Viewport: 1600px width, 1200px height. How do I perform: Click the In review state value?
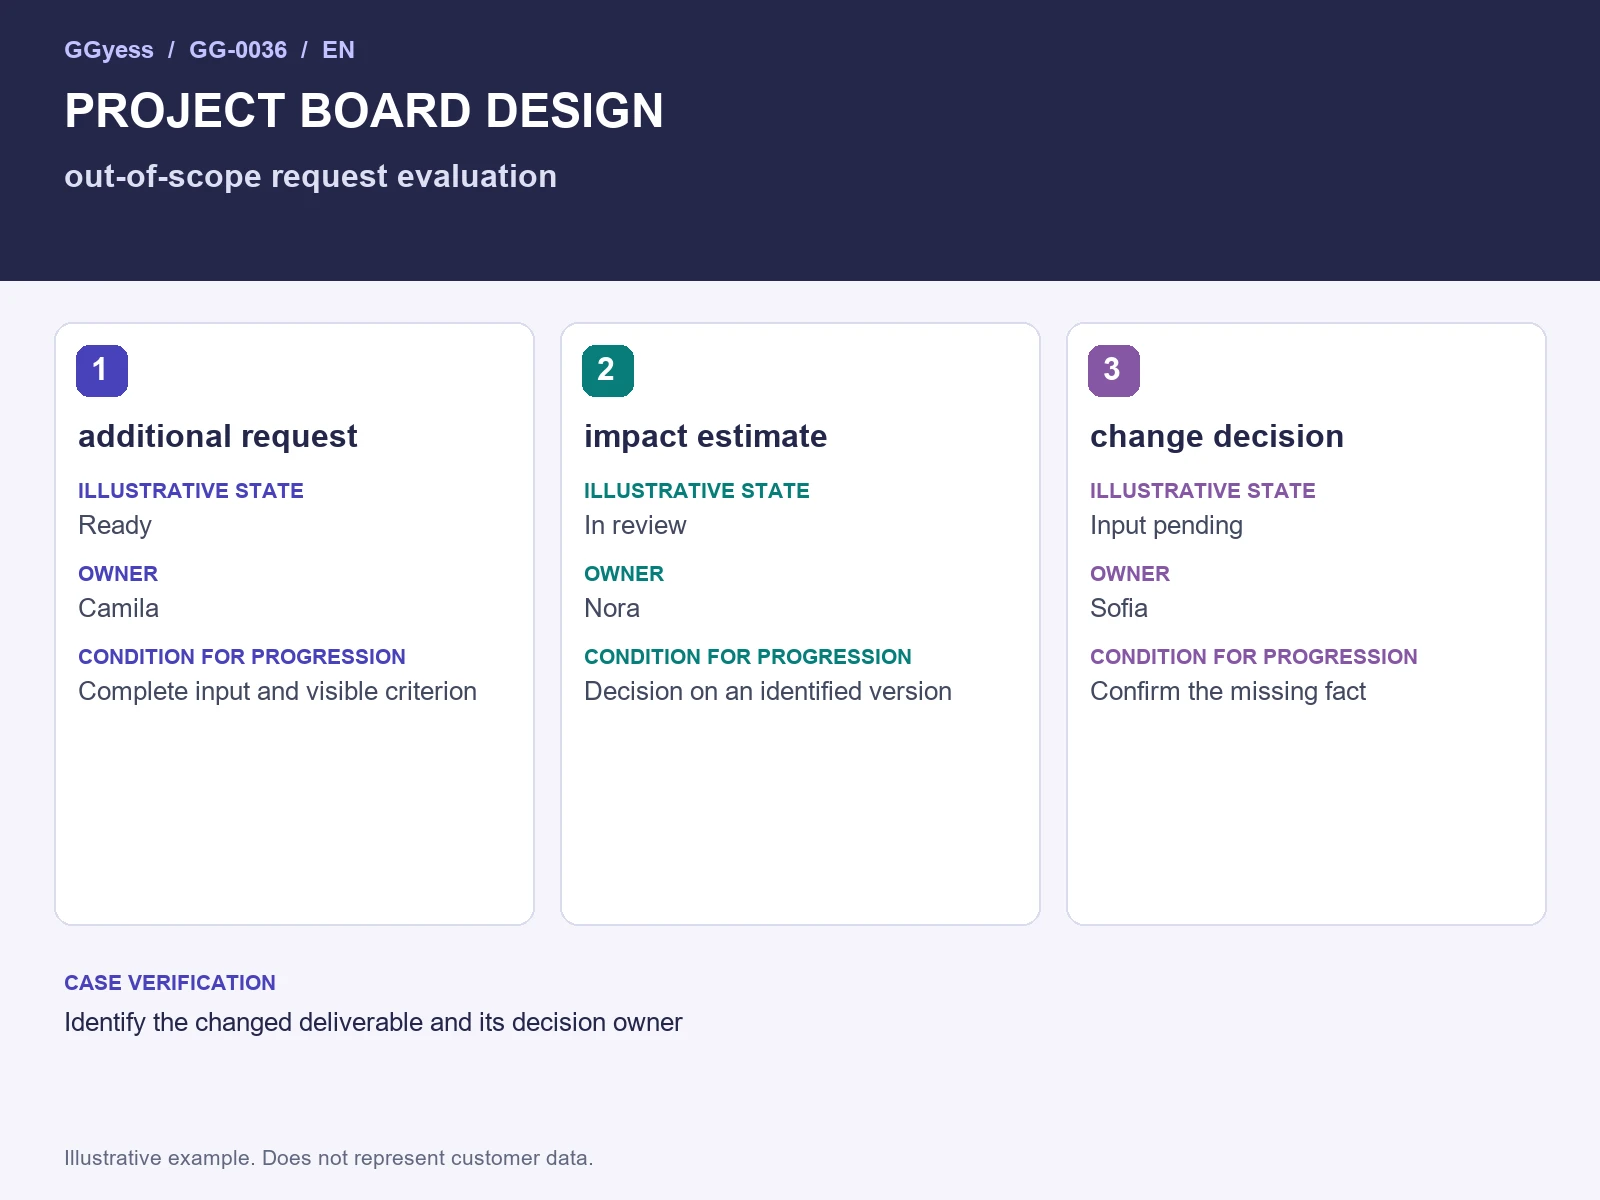635,525
